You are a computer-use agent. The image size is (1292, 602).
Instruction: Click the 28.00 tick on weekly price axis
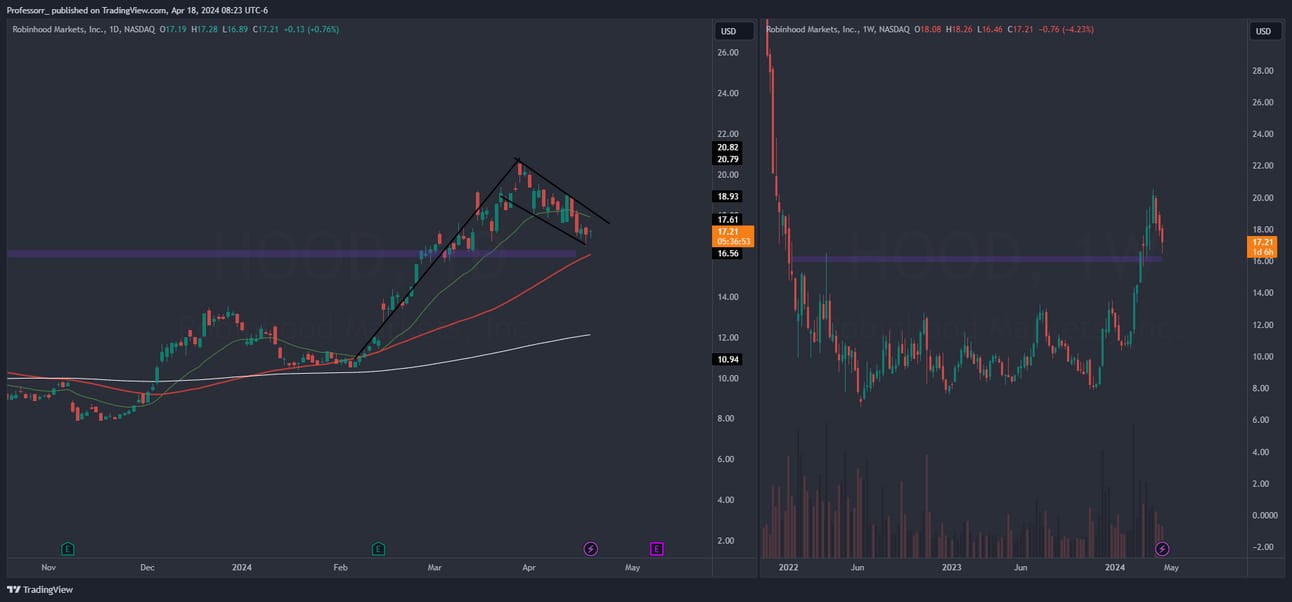[1261, 71]
